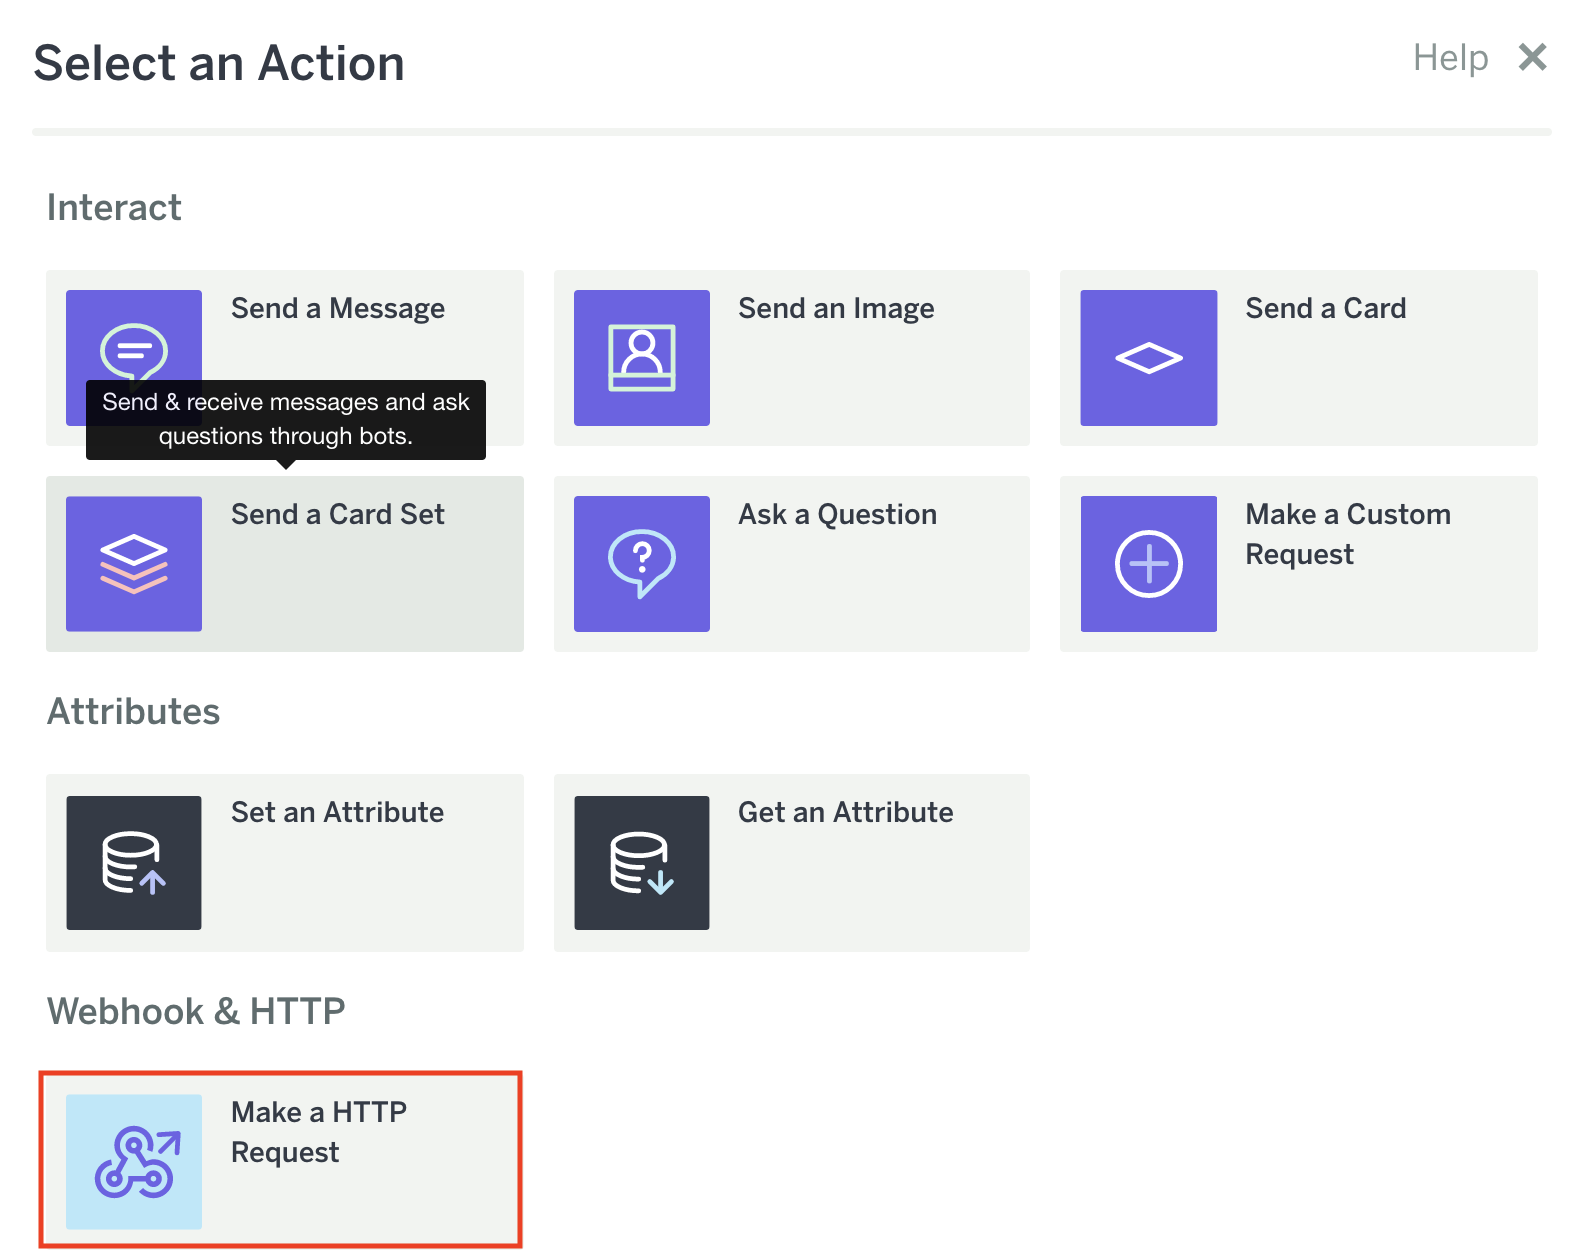Pick the 'Send a Card Set' label
This screenshot has width=1584, height=1258.
point(338,515)
